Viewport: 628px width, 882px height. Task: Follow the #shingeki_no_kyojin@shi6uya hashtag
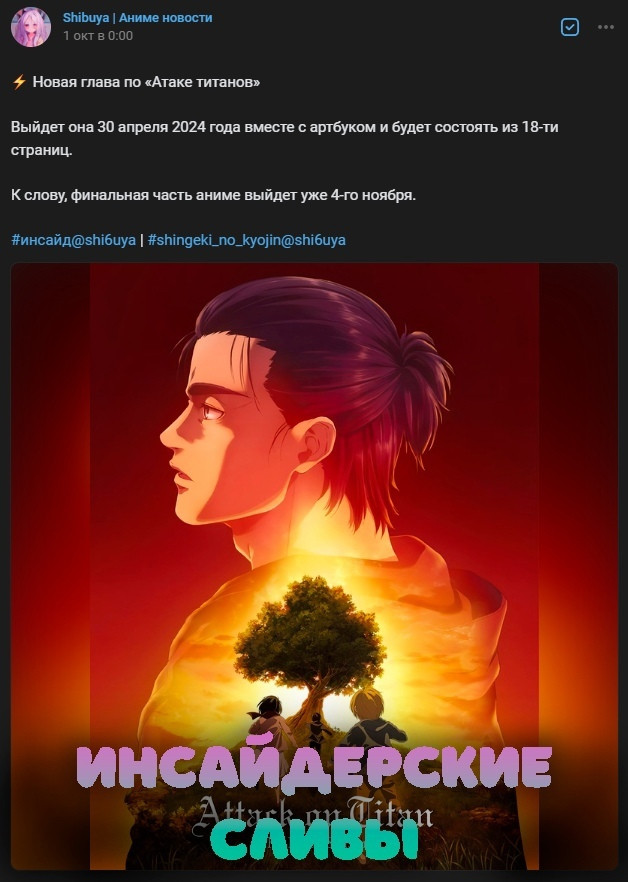coord(246,240)
